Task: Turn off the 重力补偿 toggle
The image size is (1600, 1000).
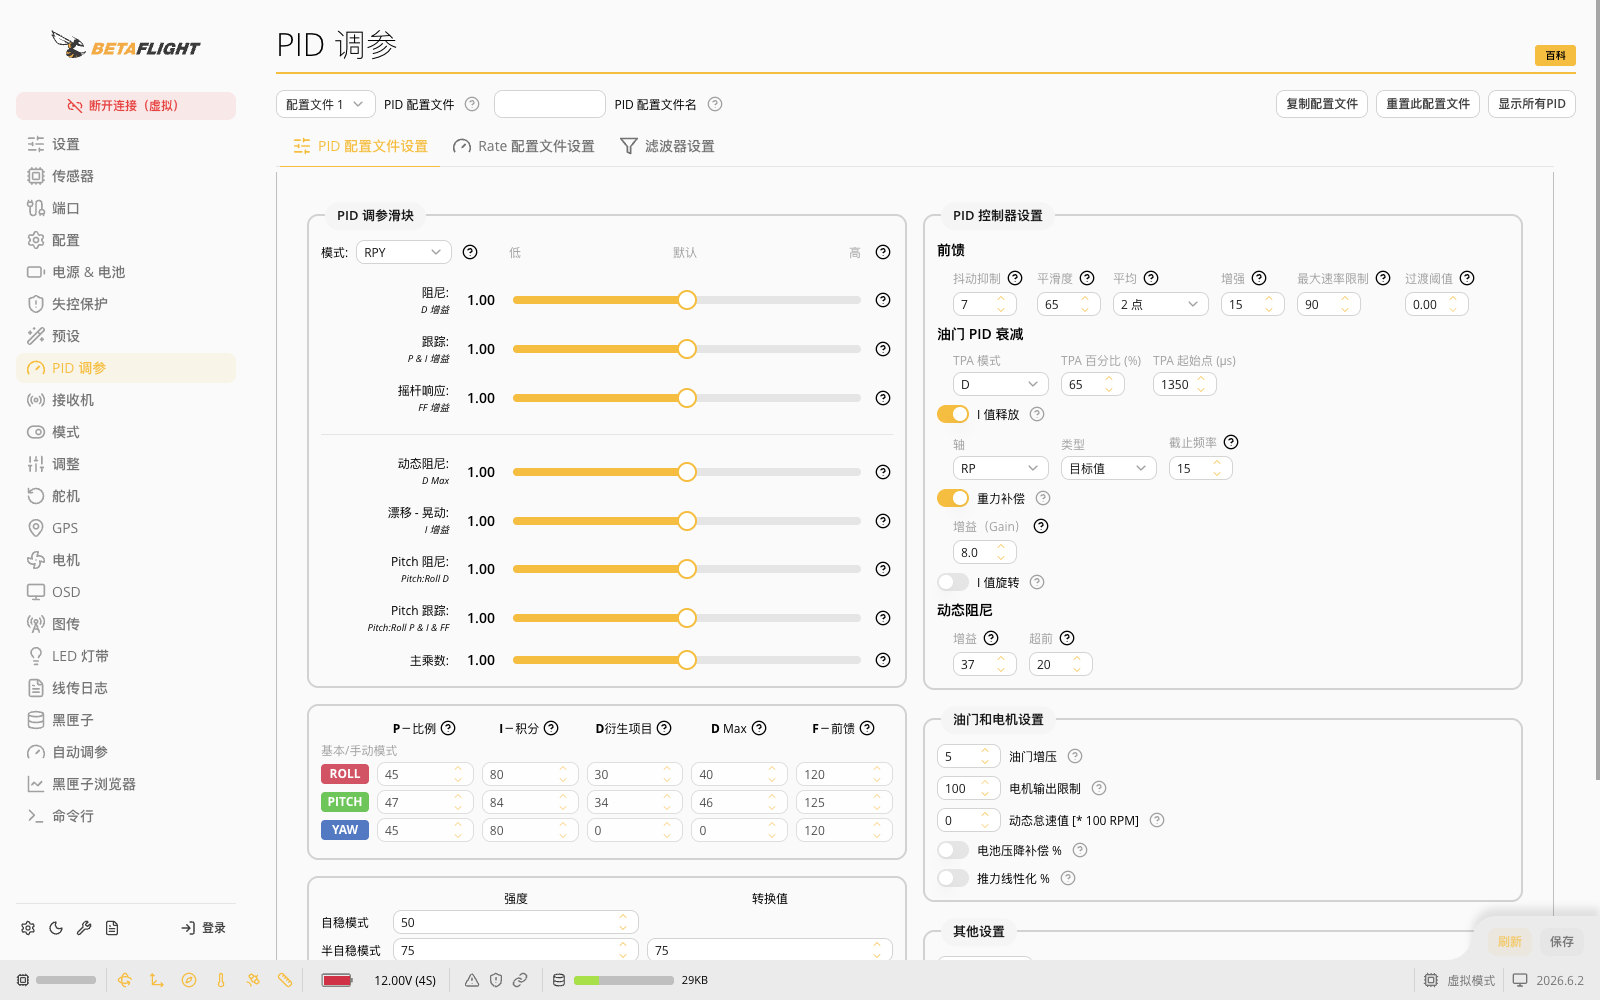Action: [953, 498]
